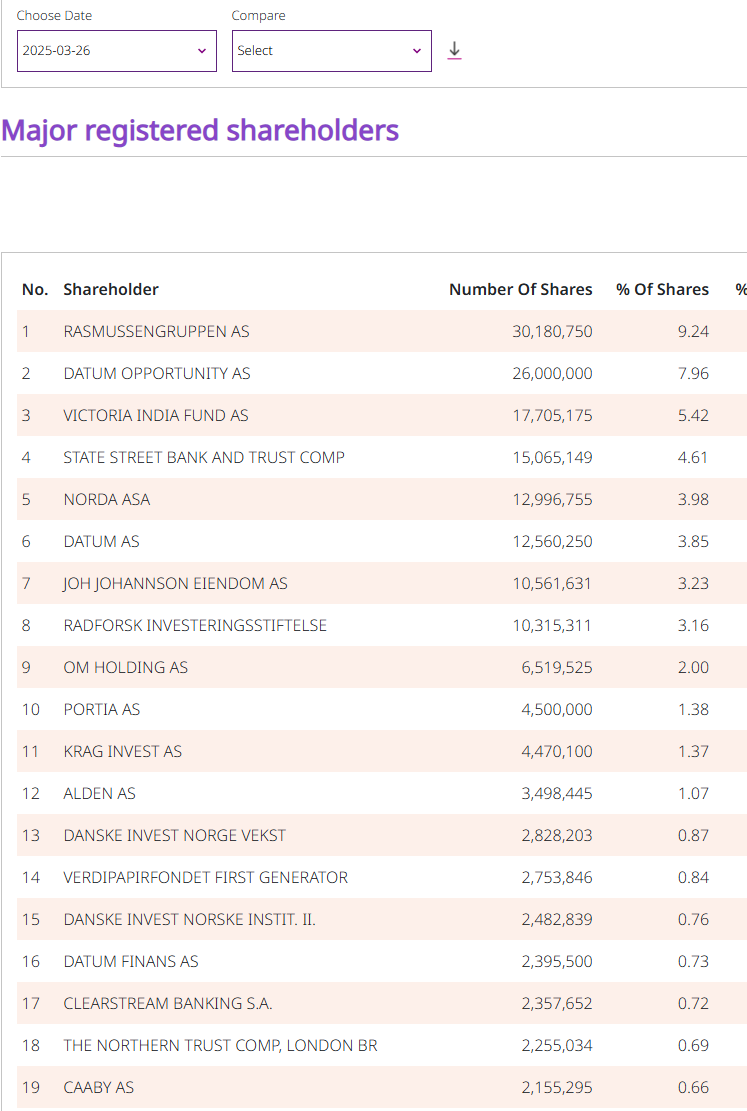This screenshot has height=1111, width=747.
Task: Click percentage value 0.84
Action: pyautogui.click(x=693, y=877)
